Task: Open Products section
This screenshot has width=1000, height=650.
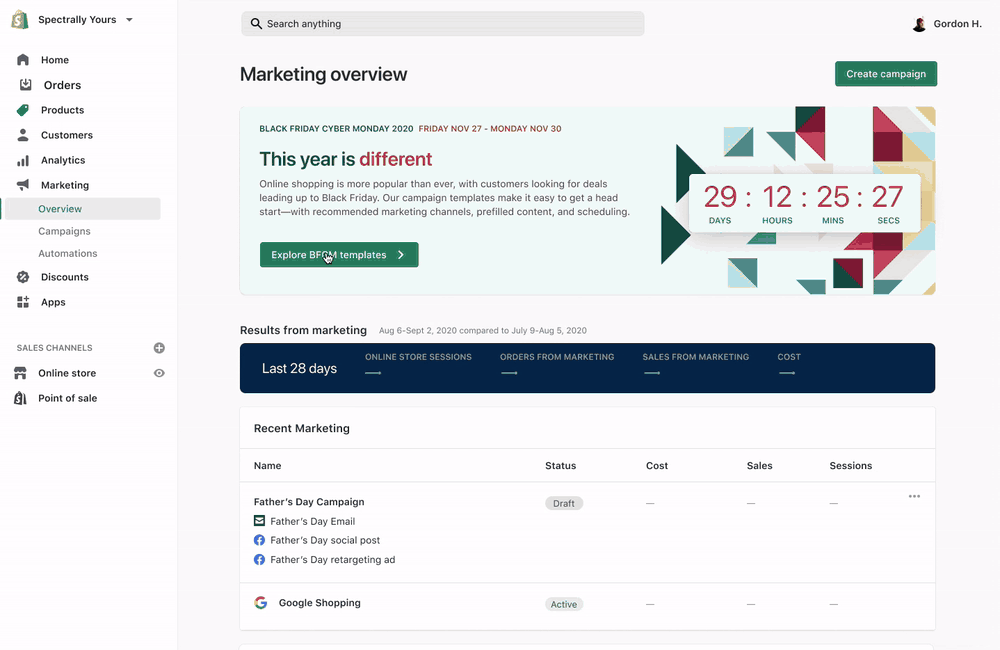Action: (x=62, y=110)
